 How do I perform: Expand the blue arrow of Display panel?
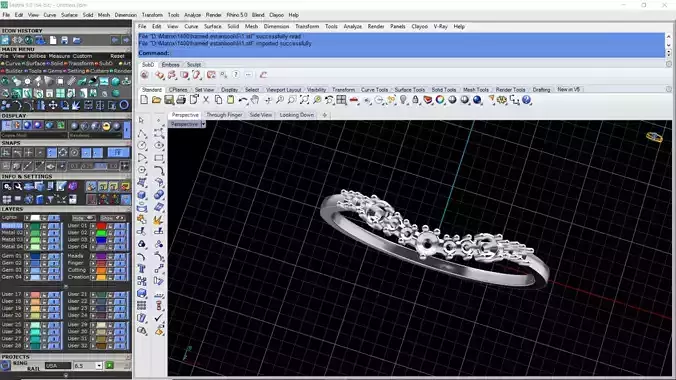tap(127, 129)
